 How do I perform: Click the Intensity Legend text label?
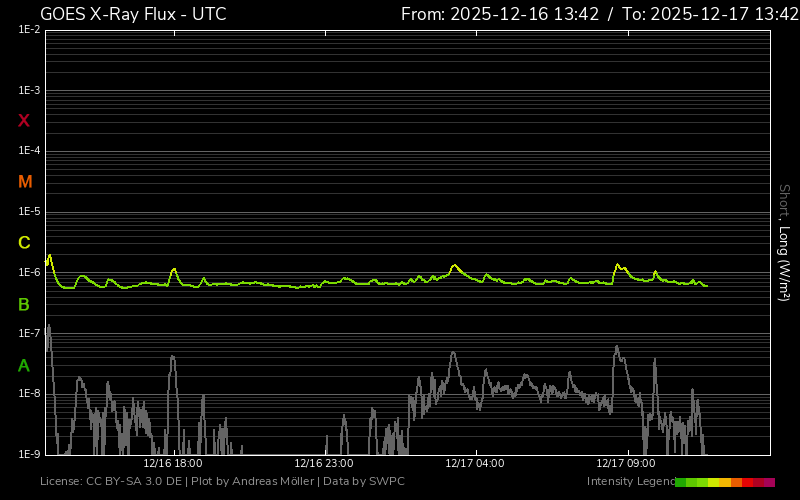(631, 482)
